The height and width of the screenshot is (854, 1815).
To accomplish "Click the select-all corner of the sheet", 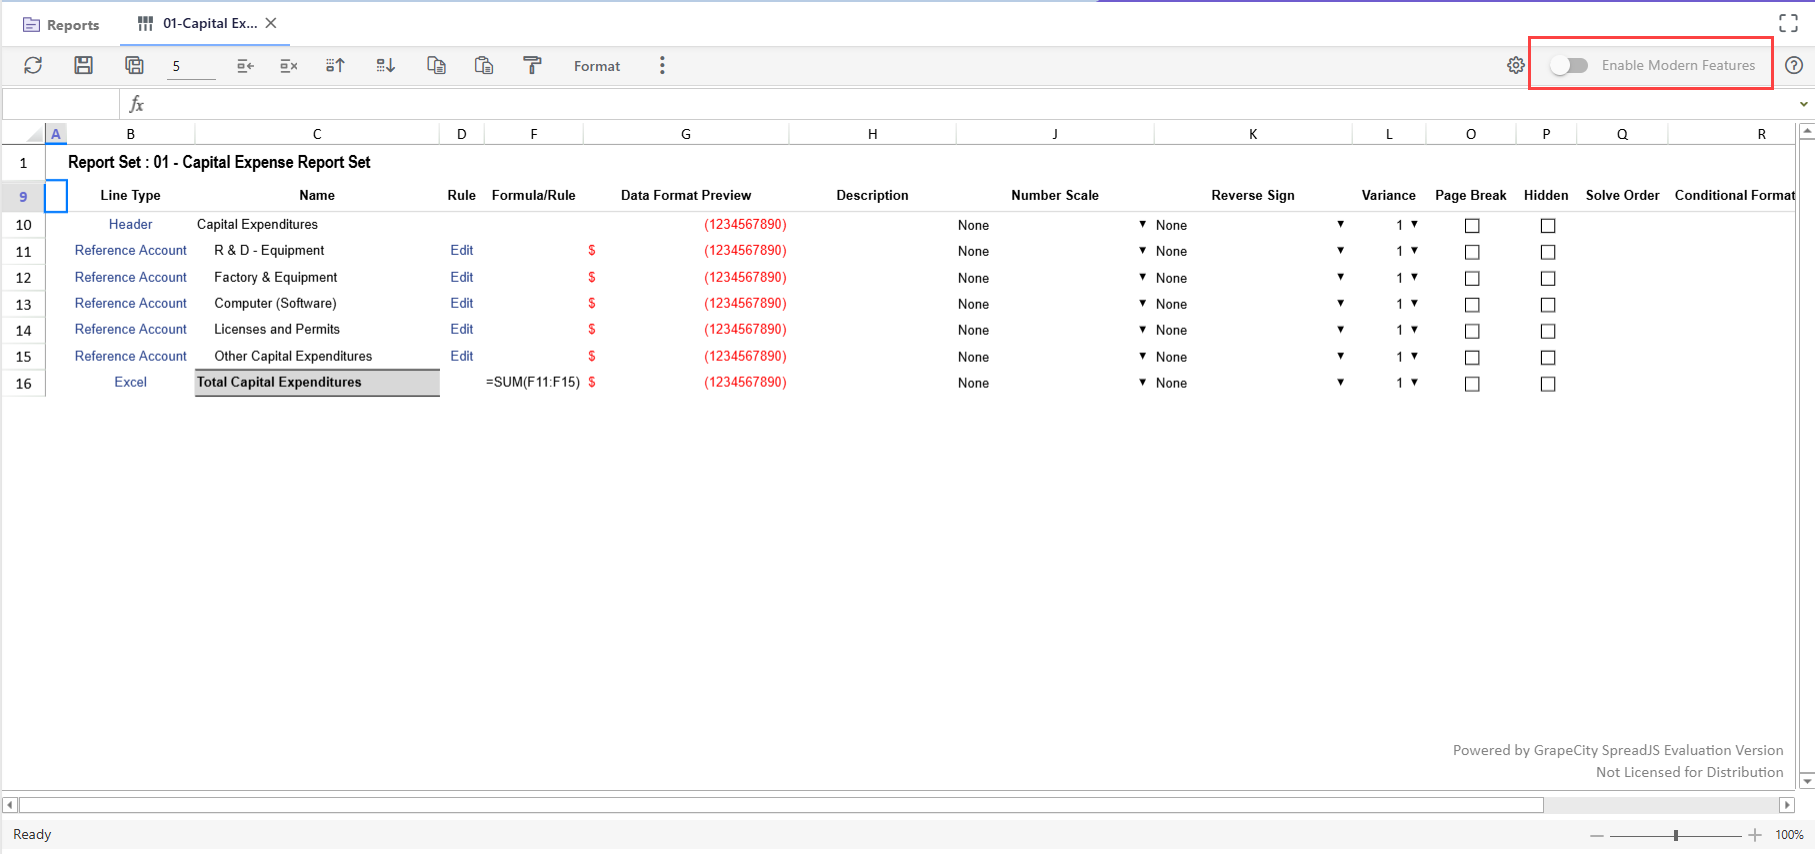I will (23, 134).
